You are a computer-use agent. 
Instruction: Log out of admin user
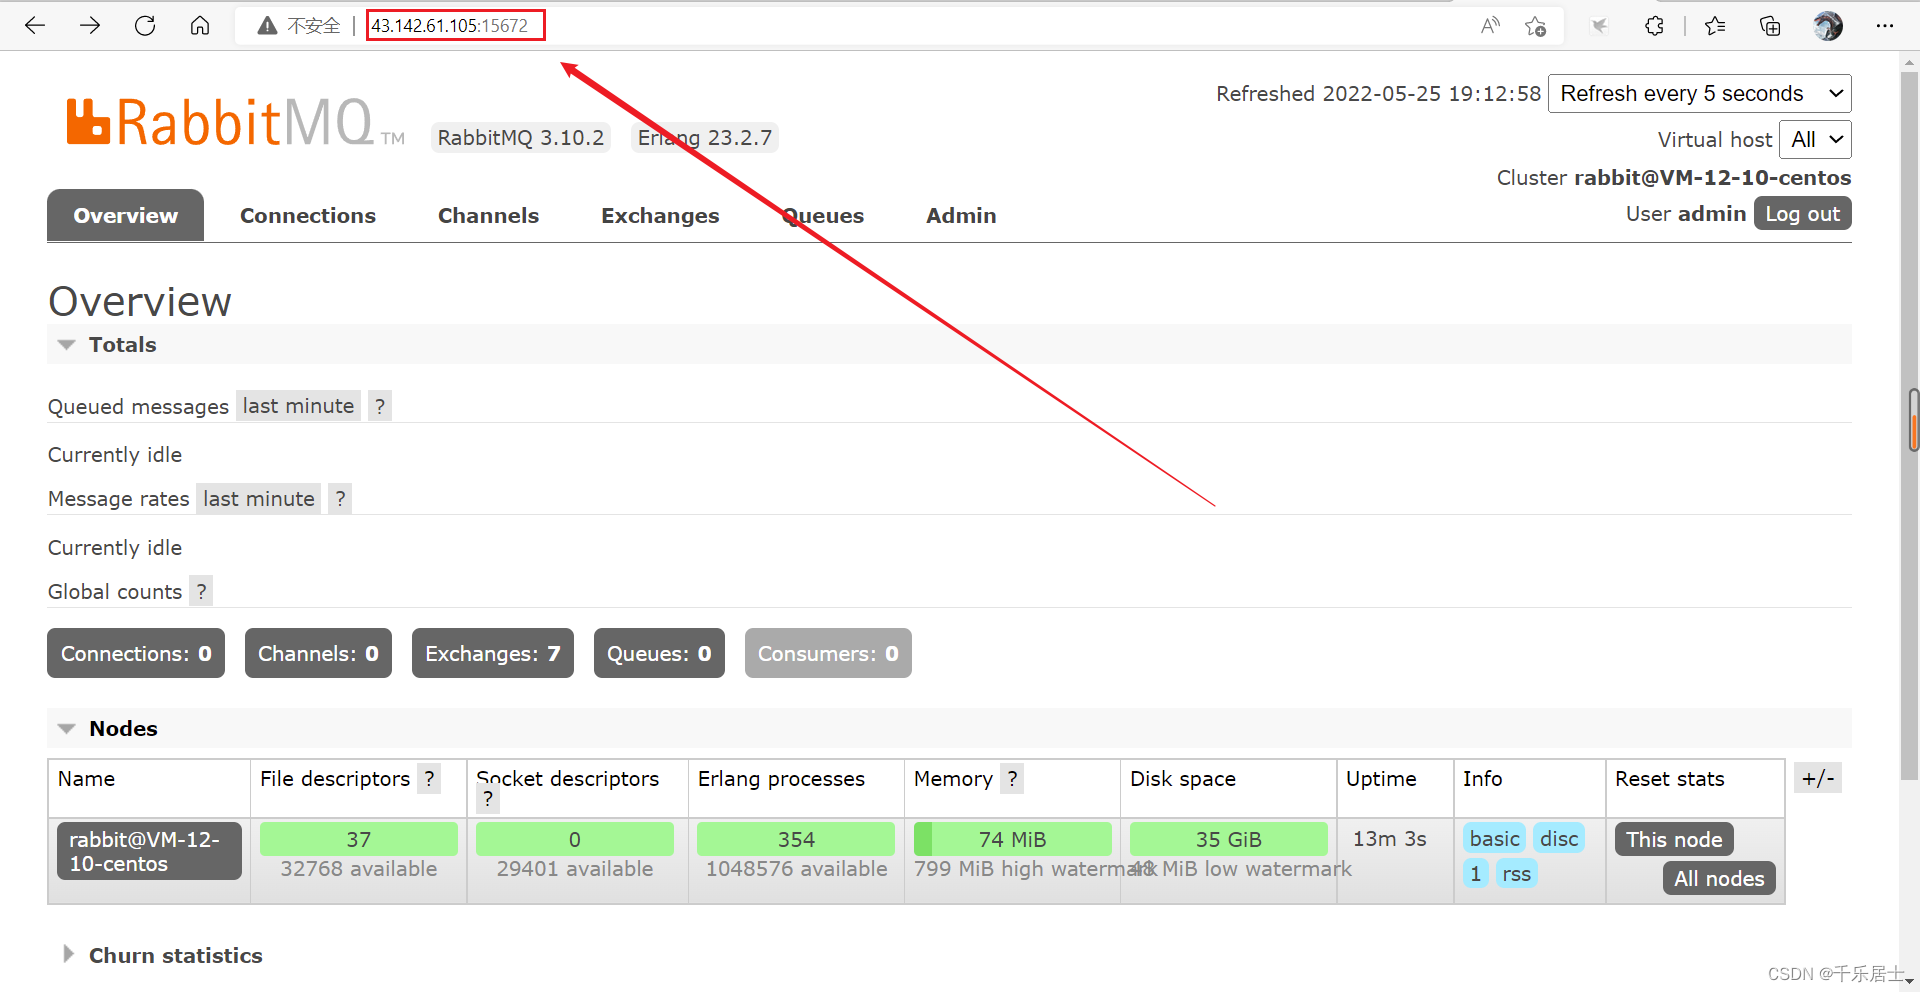click(x=1802, y=214)
